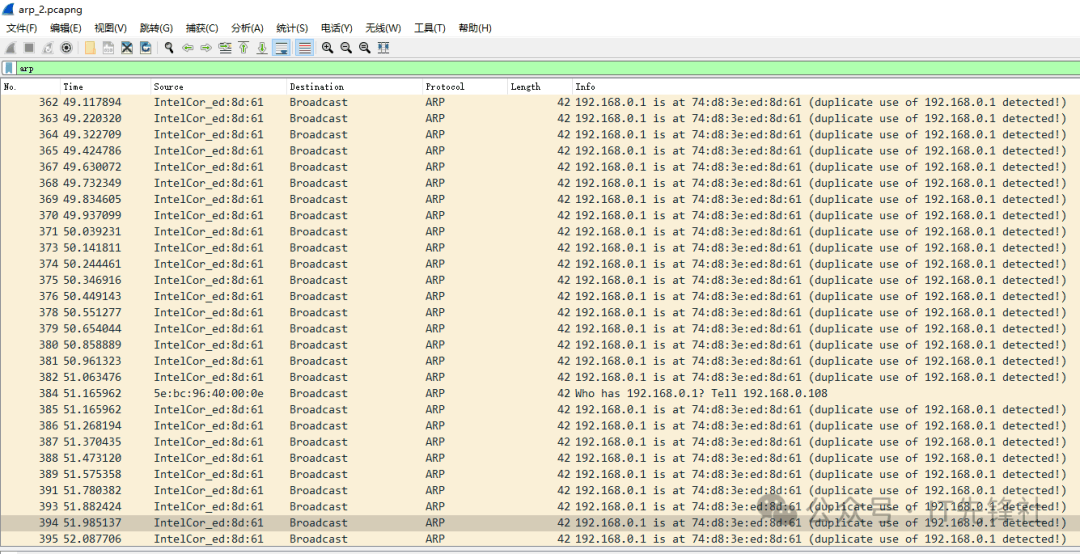Toggle auto-scroll during live capture
Image resolution: width=1080 pixels, height=554 pixels.
pos(281,47)
